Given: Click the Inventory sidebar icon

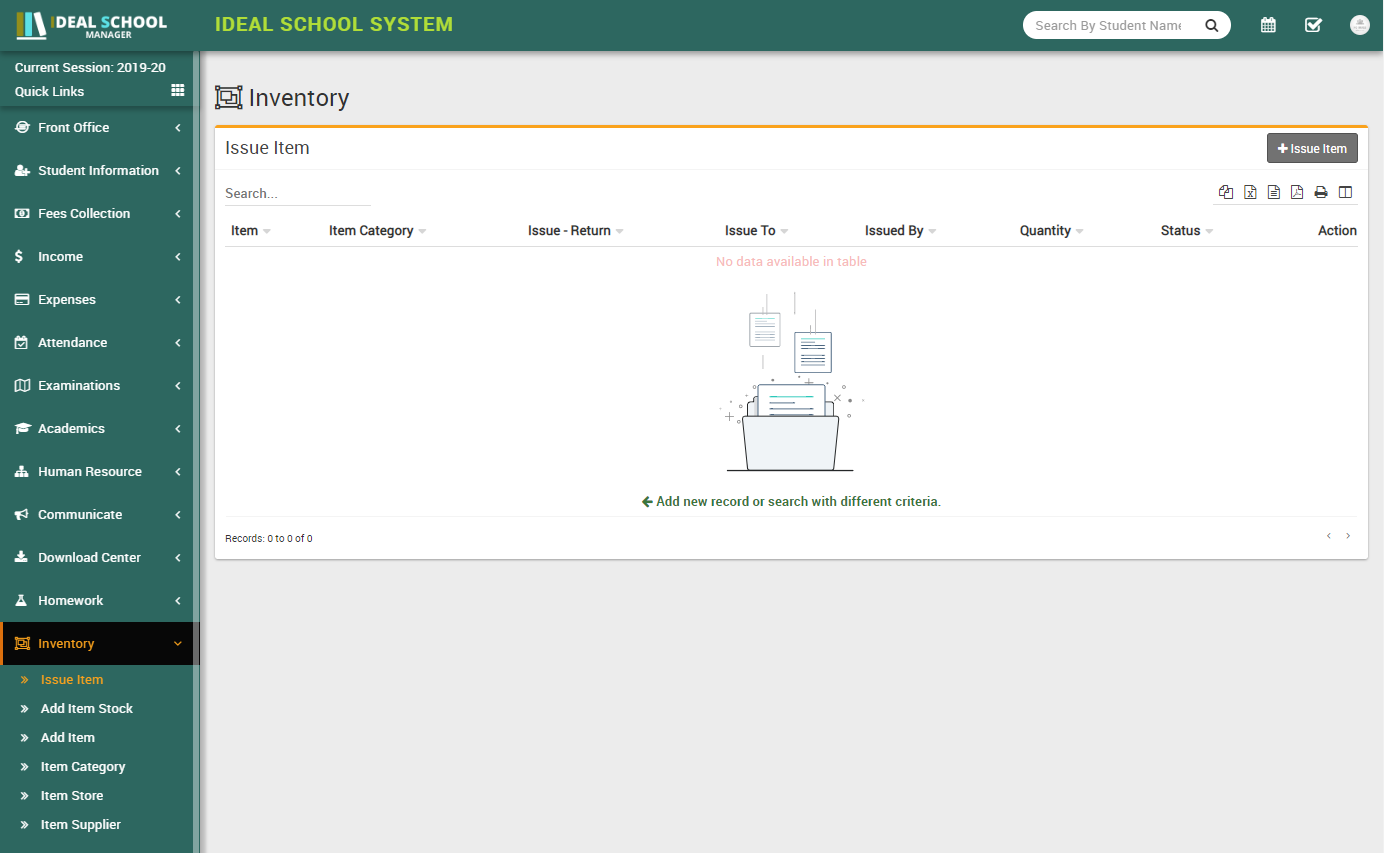Looking at the screenshot, I should 22,643.
